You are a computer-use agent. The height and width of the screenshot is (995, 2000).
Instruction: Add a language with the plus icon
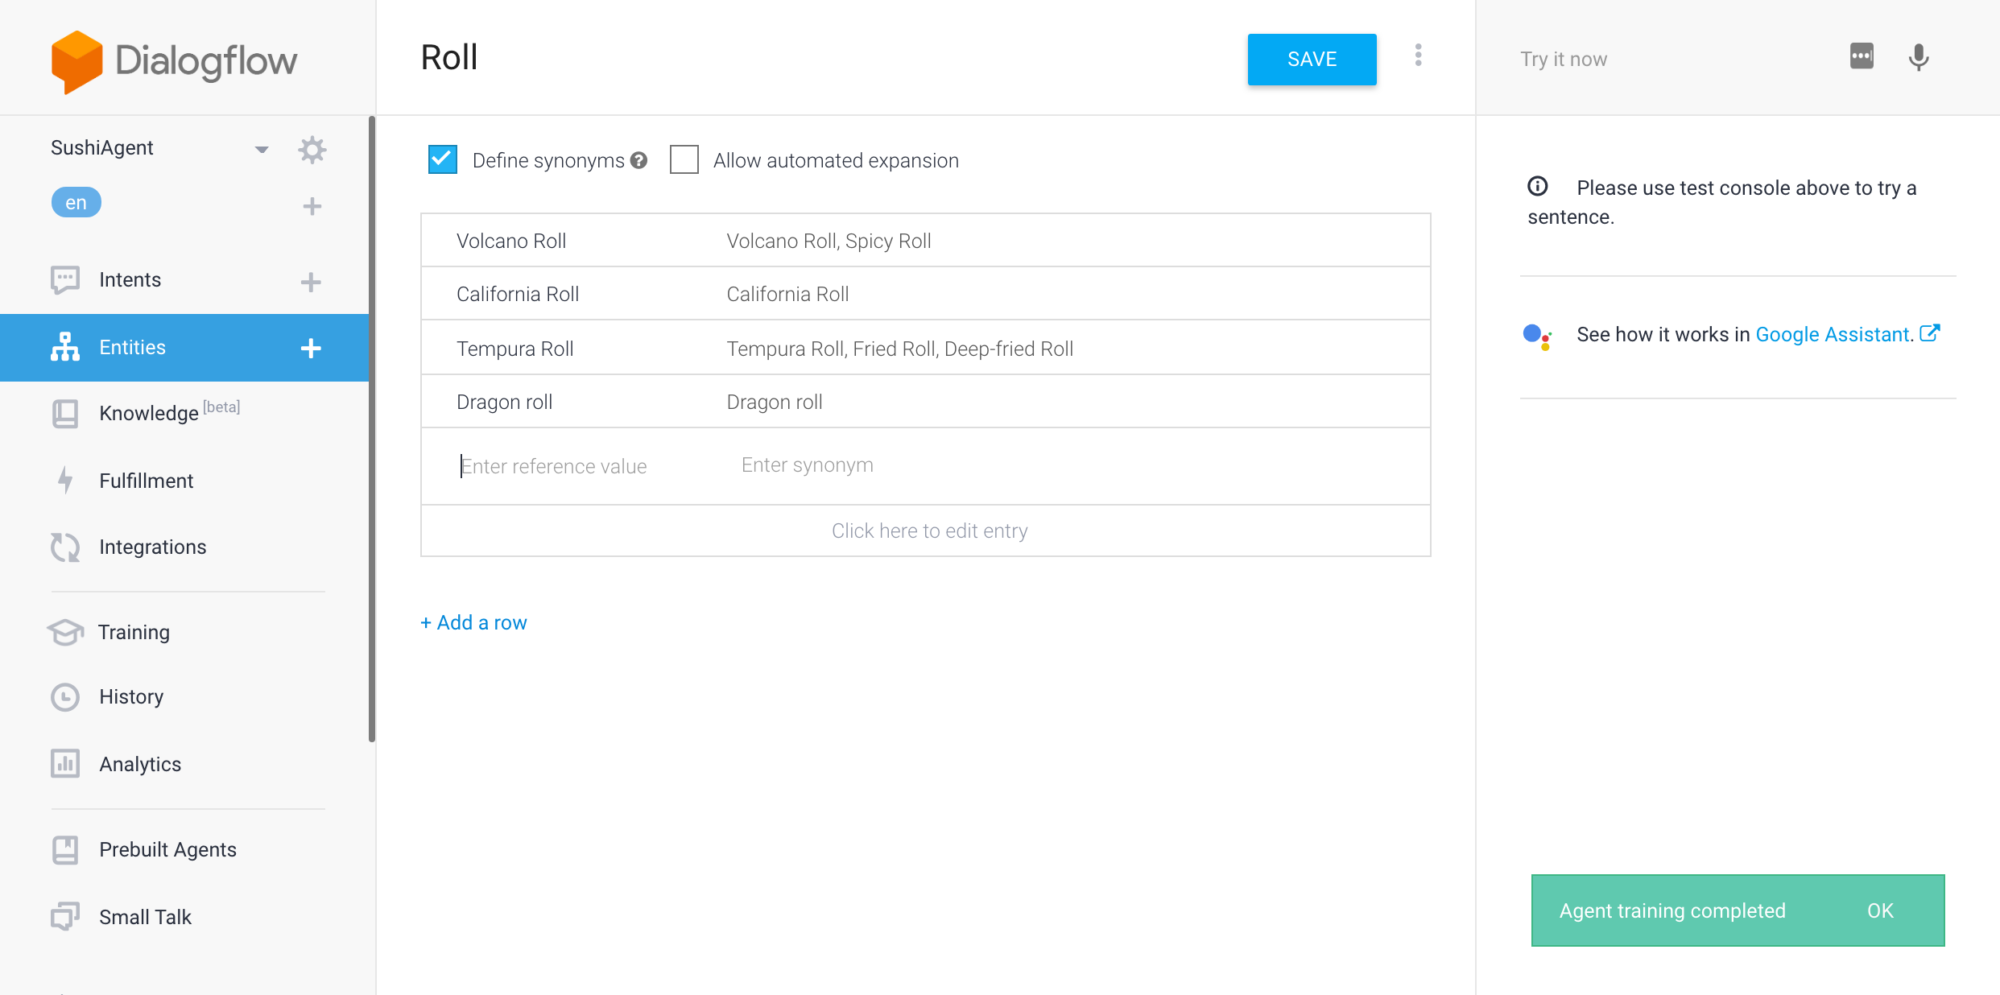pyautogui.click(x=312, y=206)
